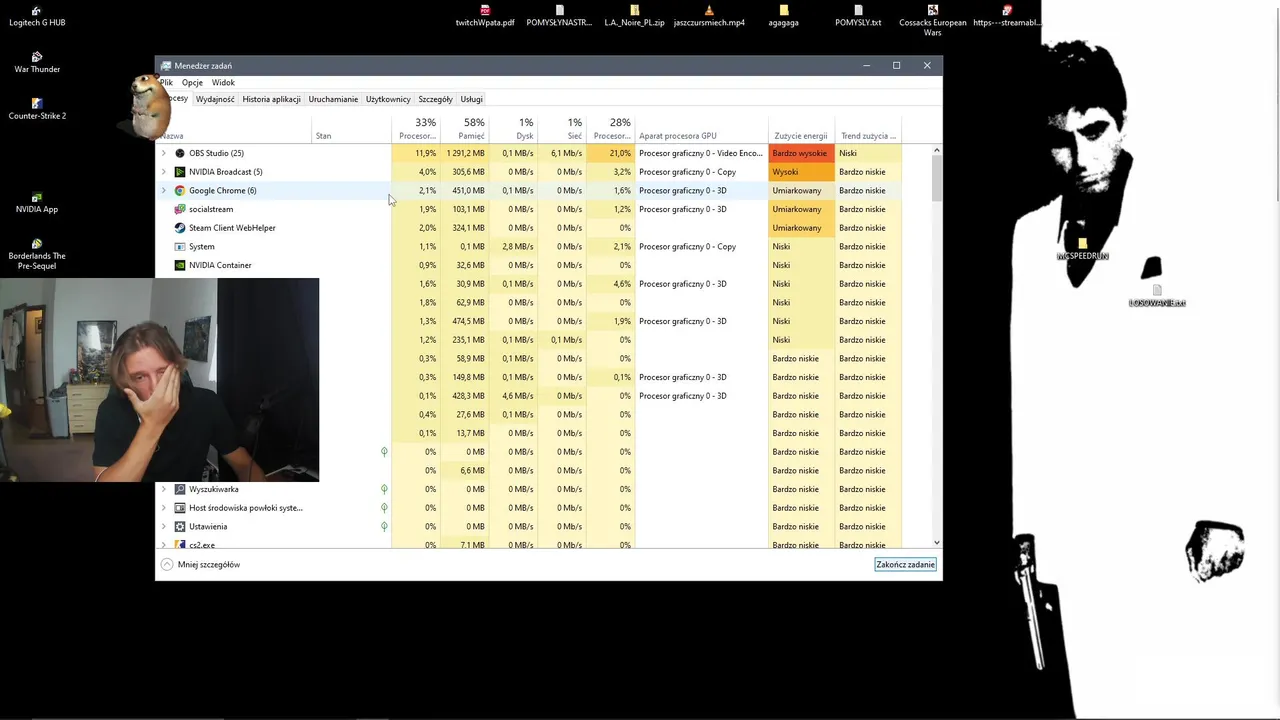Click OBS Studio 'Bardzo wysokie' energy cell
This screenshot has height=720, width=1280.
(801, 153)
